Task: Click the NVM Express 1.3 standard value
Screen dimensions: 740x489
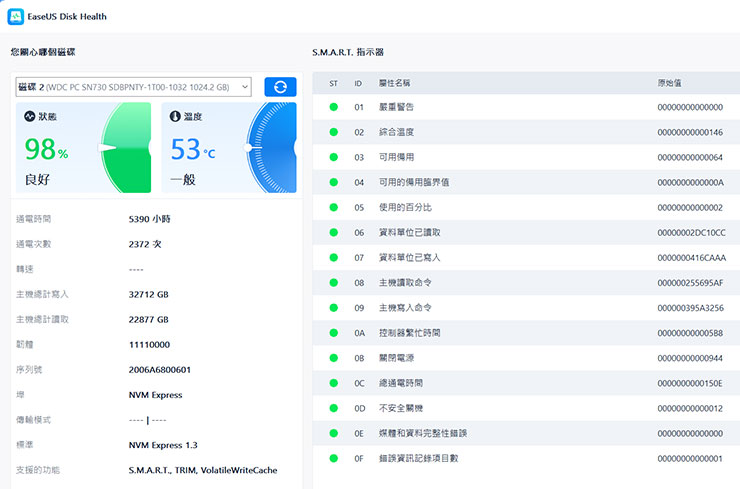Action: [x=163, y=445]
